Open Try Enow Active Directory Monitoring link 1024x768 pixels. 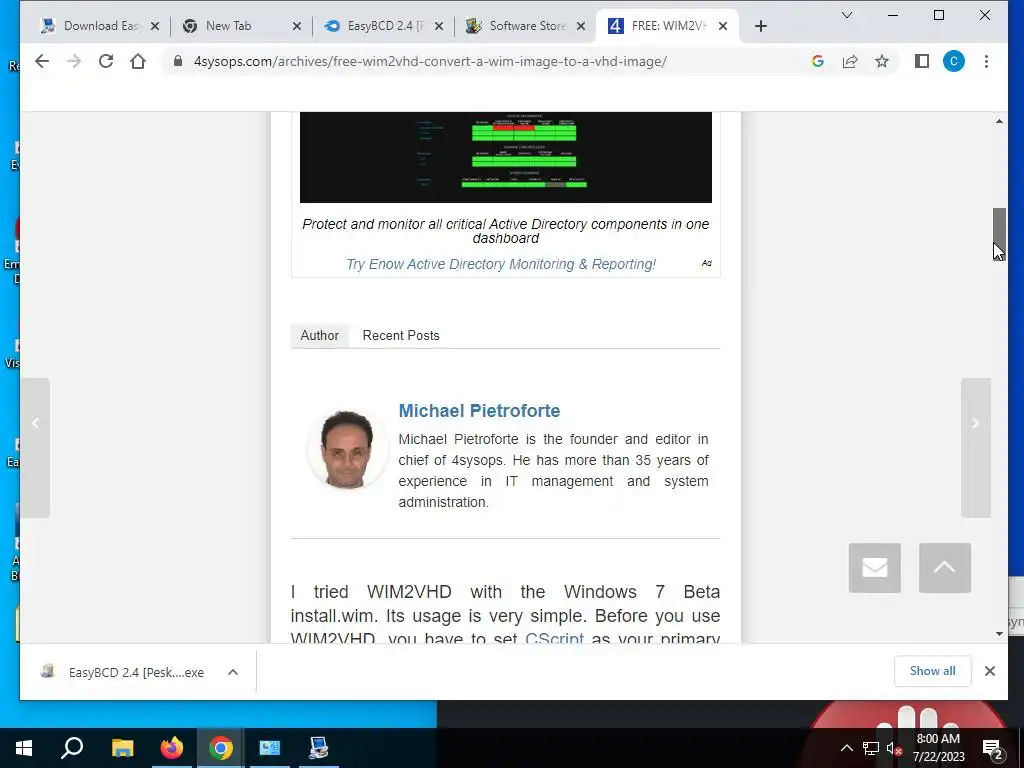click(501, 264)
